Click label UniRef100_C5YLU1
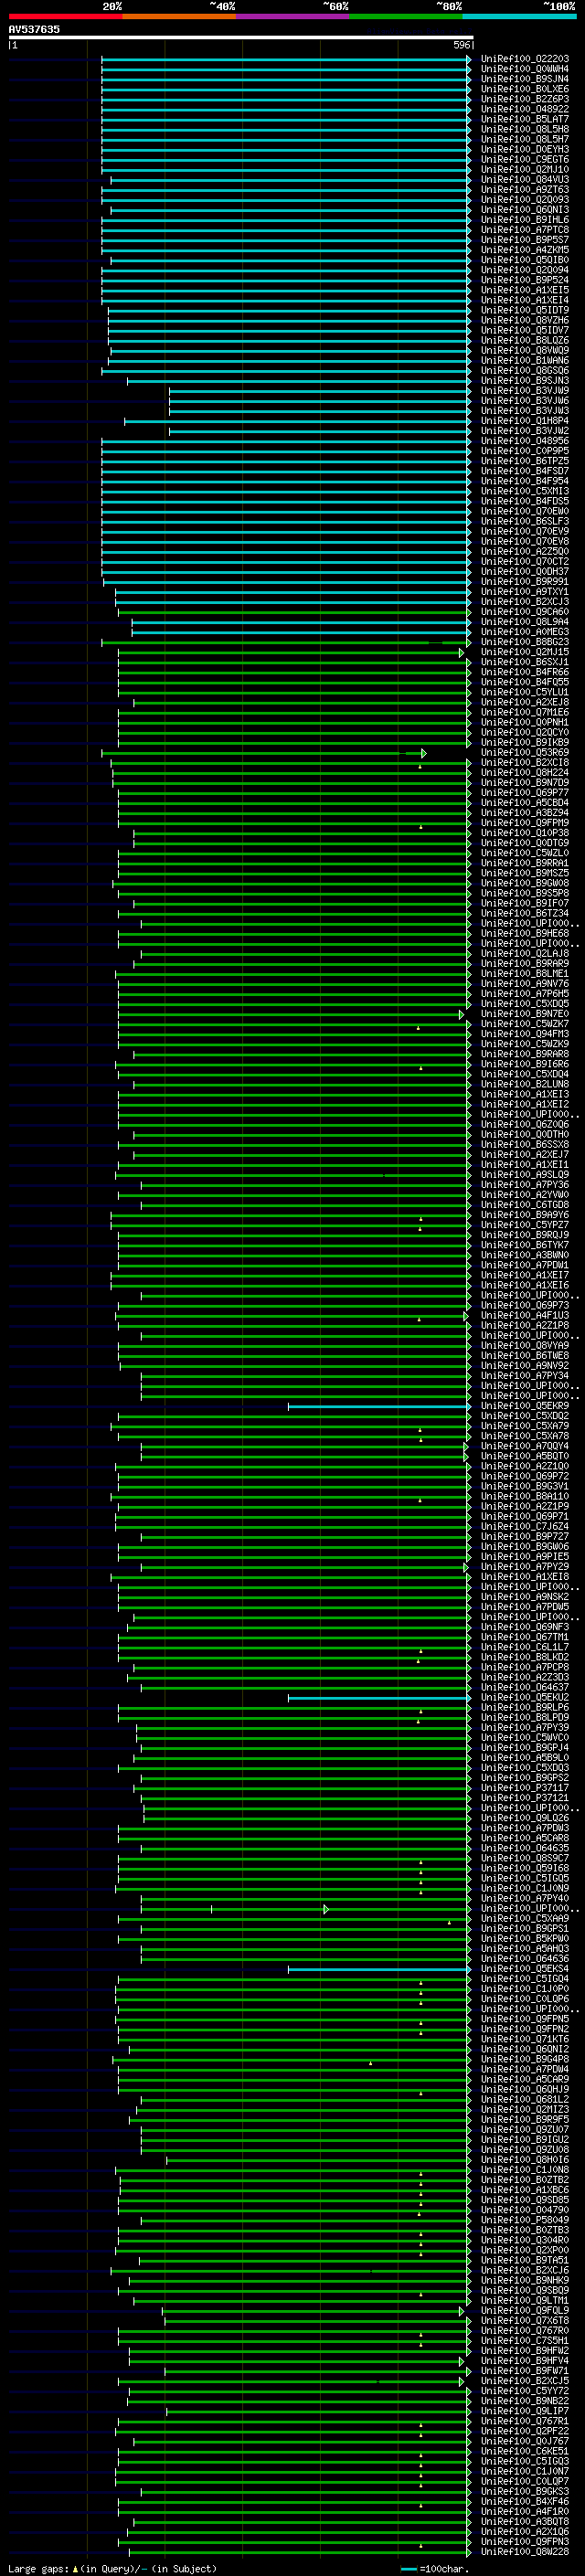 (x=524, y=692)
